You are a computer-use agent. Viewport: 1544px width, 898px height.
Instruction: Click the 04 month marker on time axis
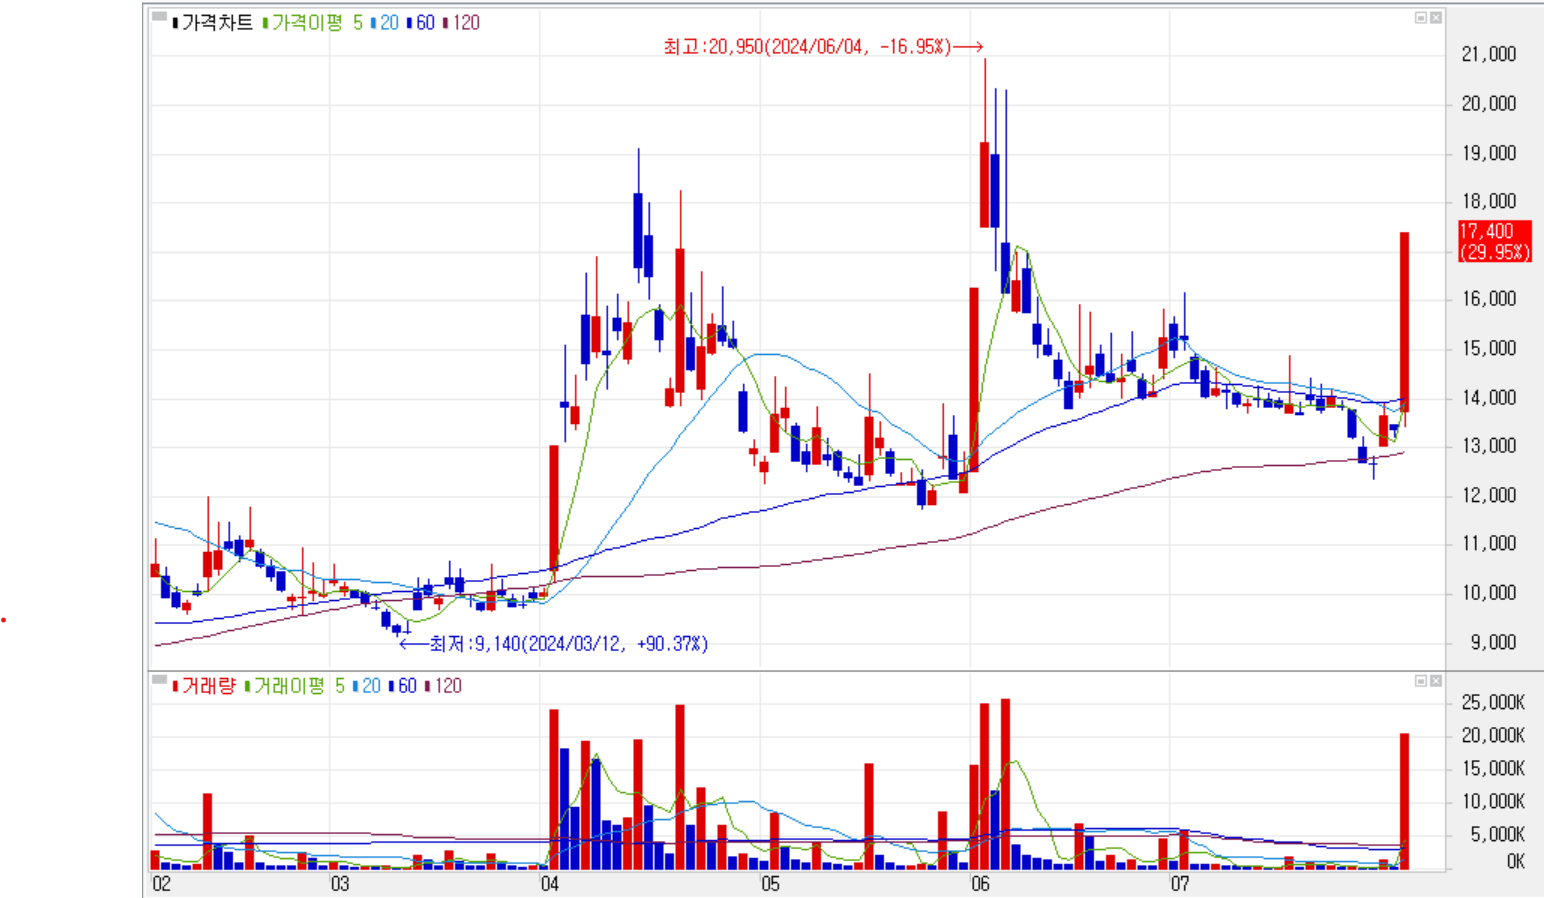coord(550,884)
